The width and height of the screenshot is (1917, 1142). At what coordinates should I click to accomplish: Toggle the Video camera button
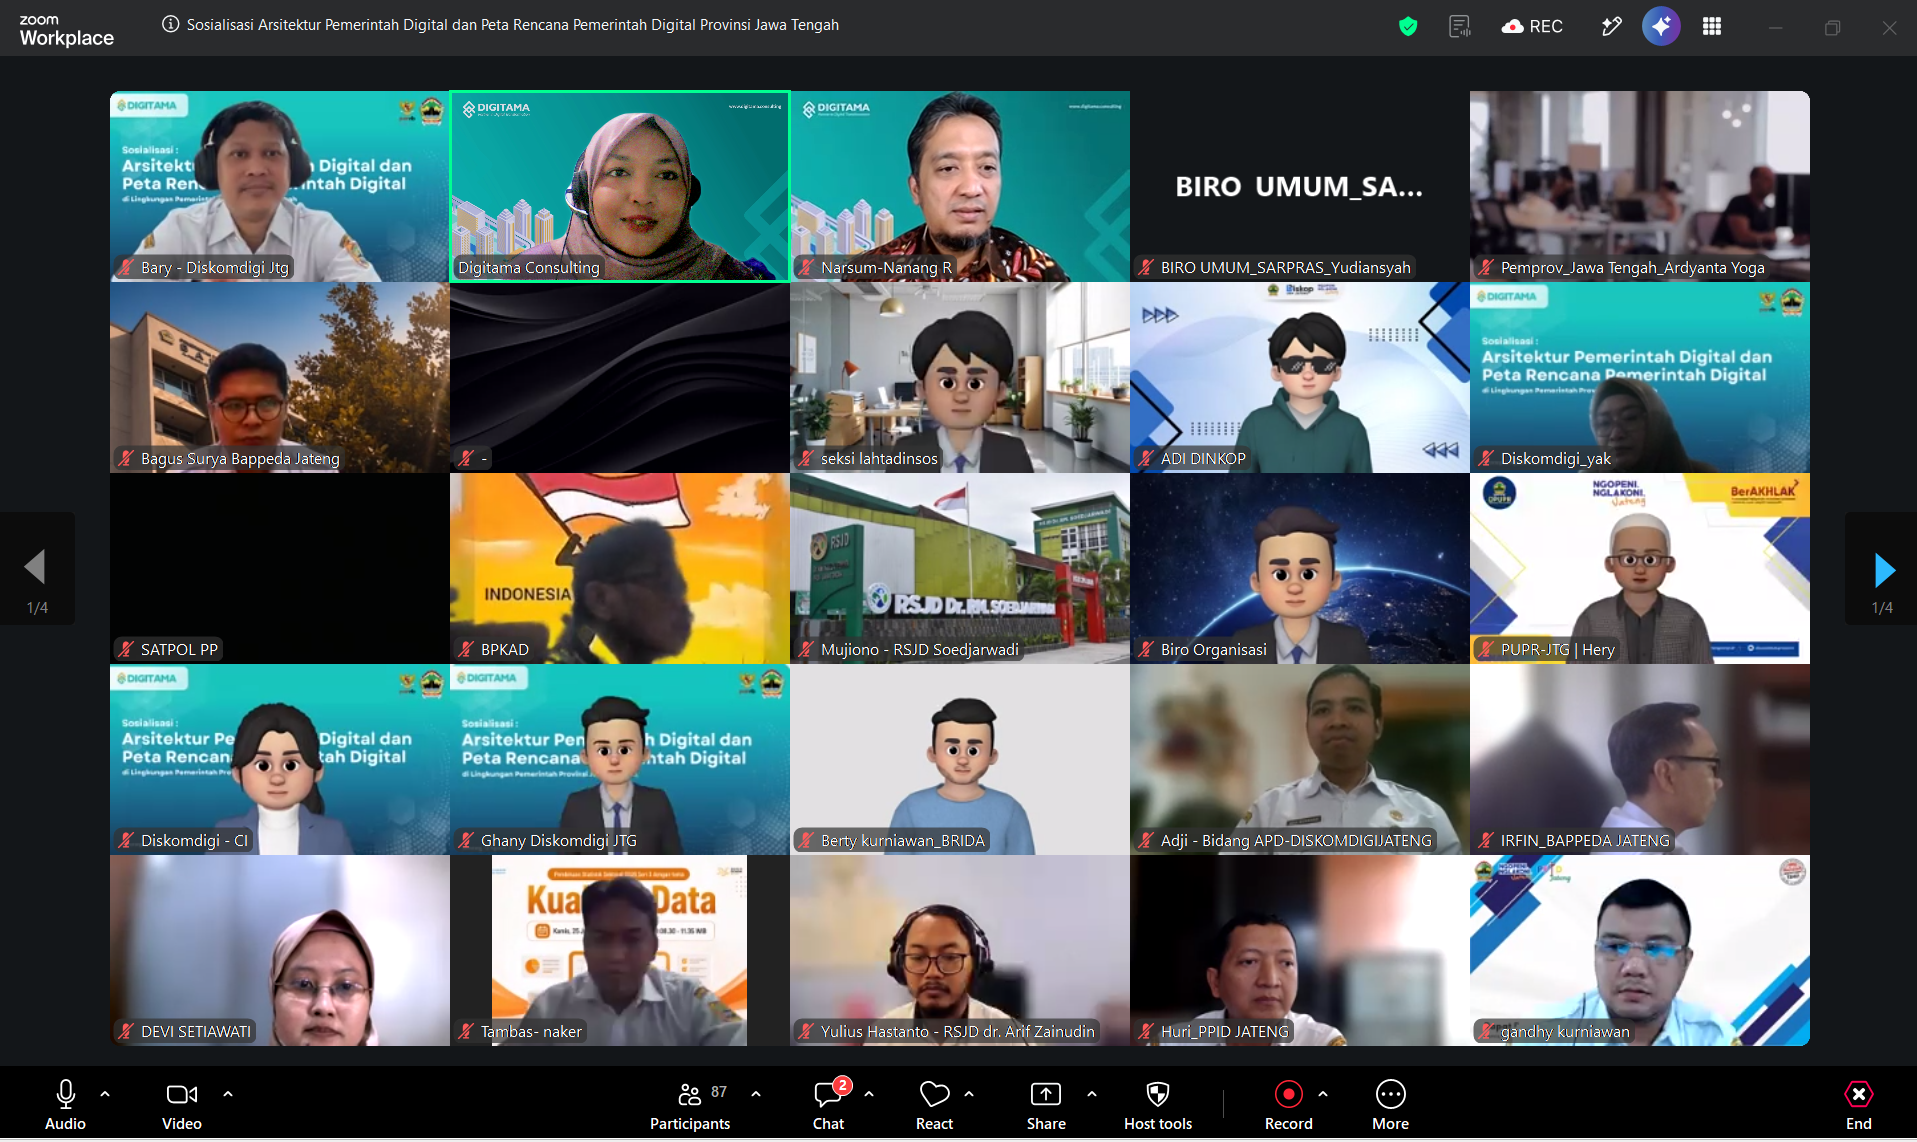pos(182,1105)
